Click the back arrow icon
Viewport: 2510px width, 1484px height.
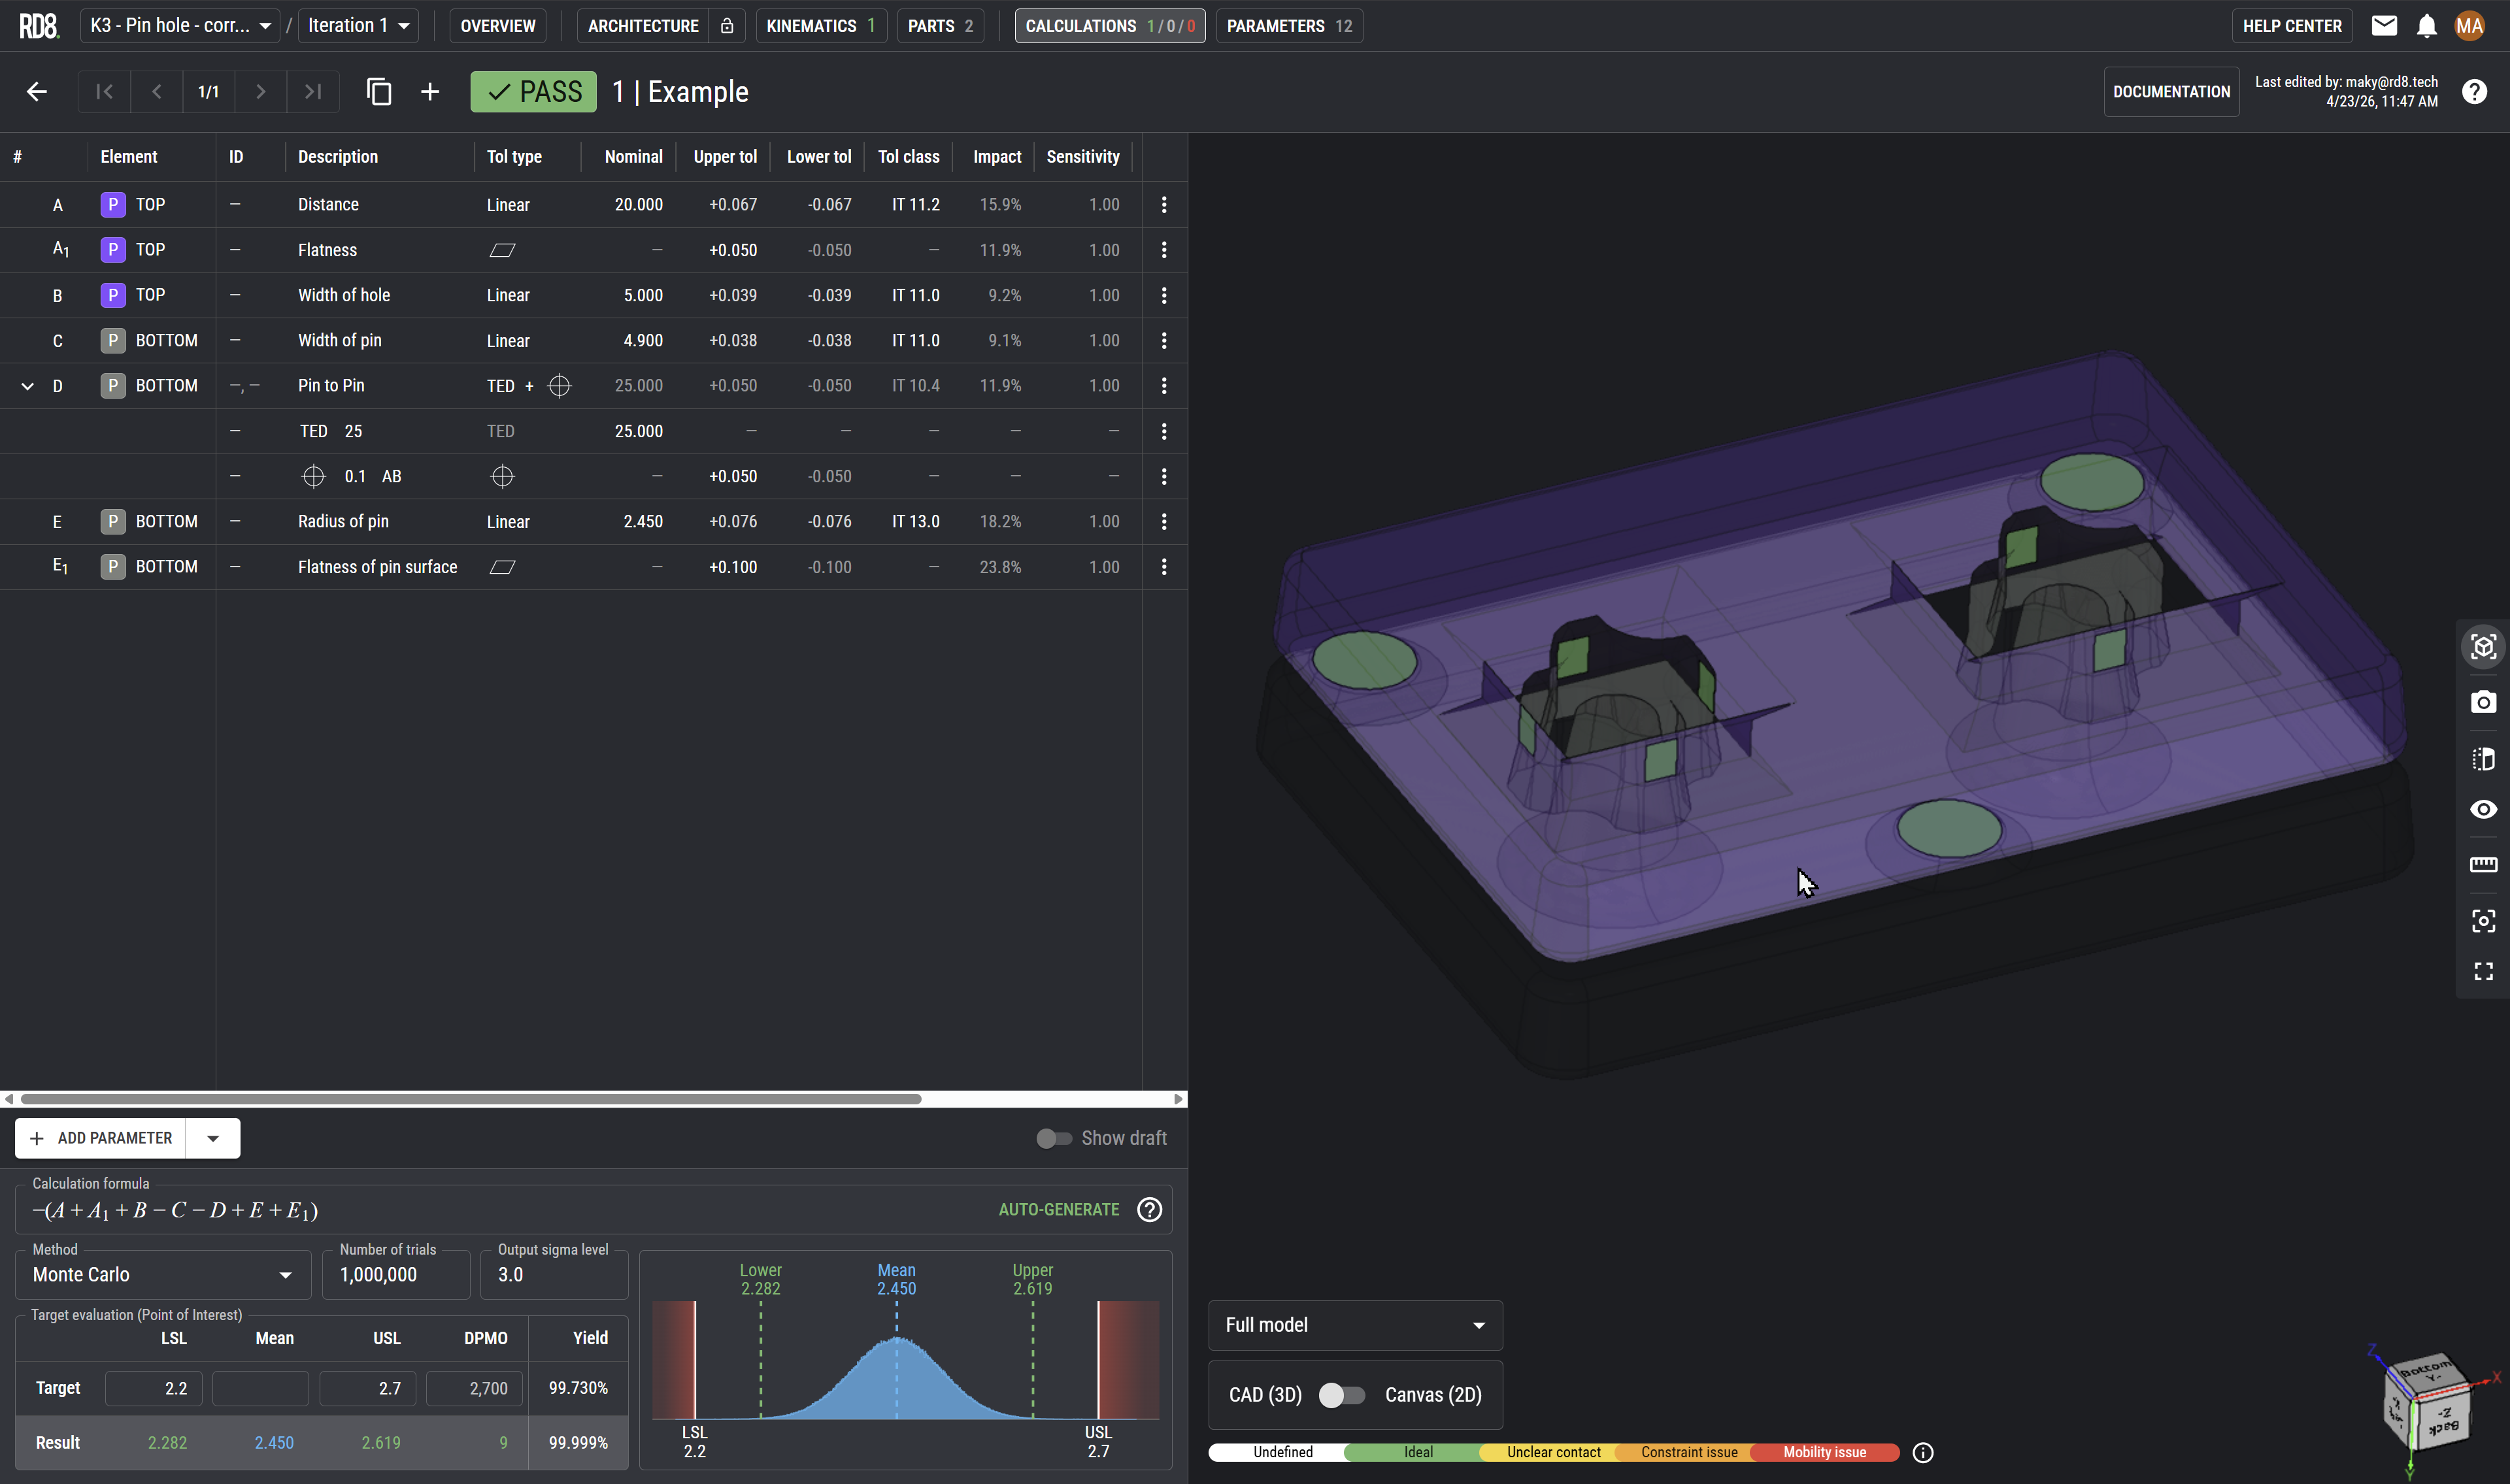point(37,92)
